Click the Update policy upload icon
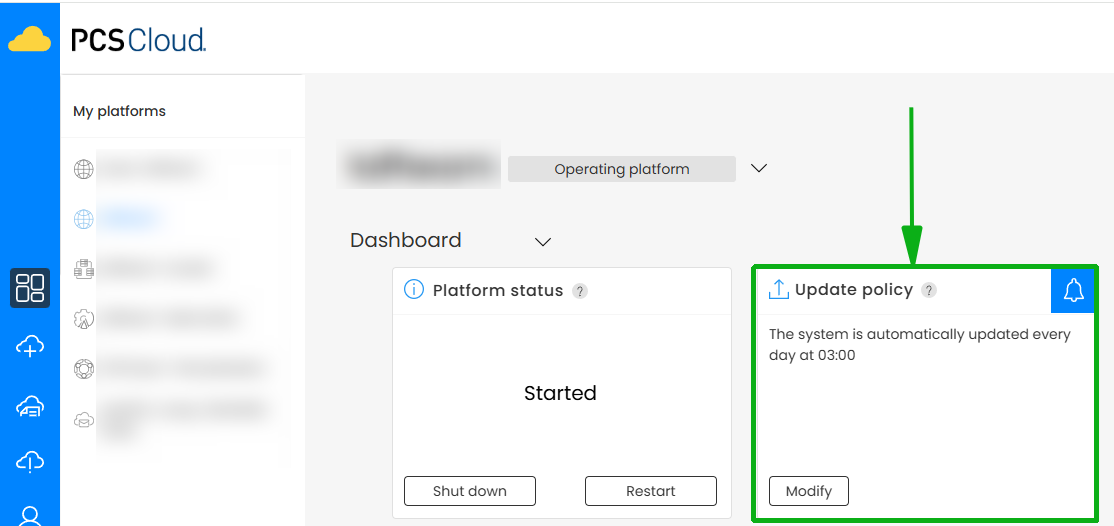The height and width of the screenshot is (526, 1114). coord(779,289)
